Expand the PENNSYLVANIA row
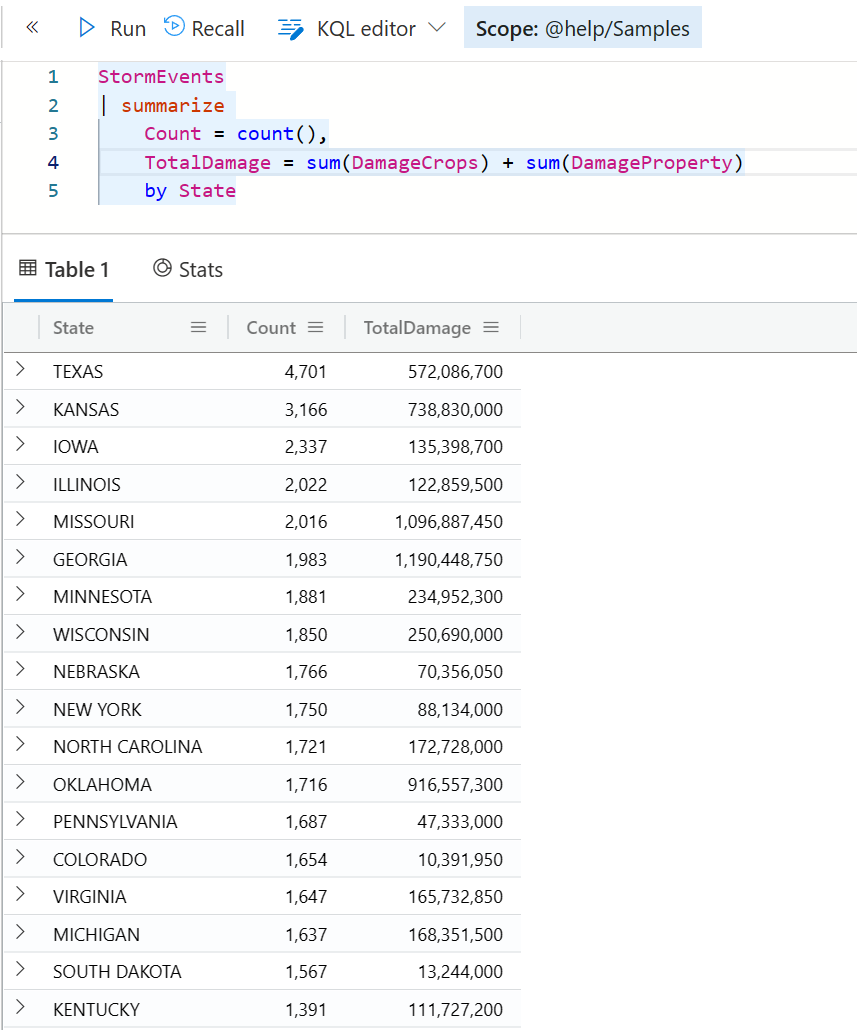Viewport: 857px width, 1030px height. coord(20,818)
